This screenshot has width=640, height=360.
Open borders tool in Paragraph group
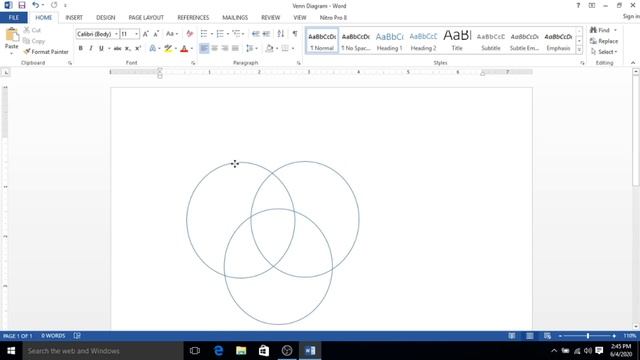(285, 49)
